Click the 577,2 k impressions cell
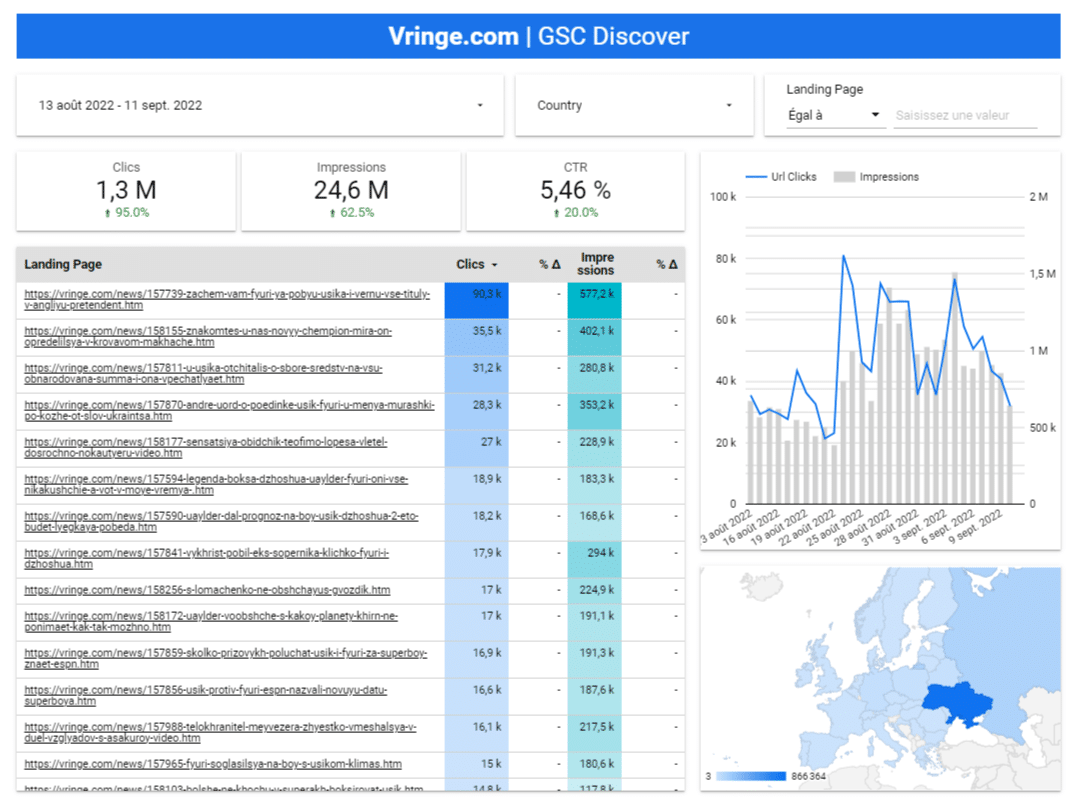The height and width of the screenshot is (808, 1076). point(594,300)
